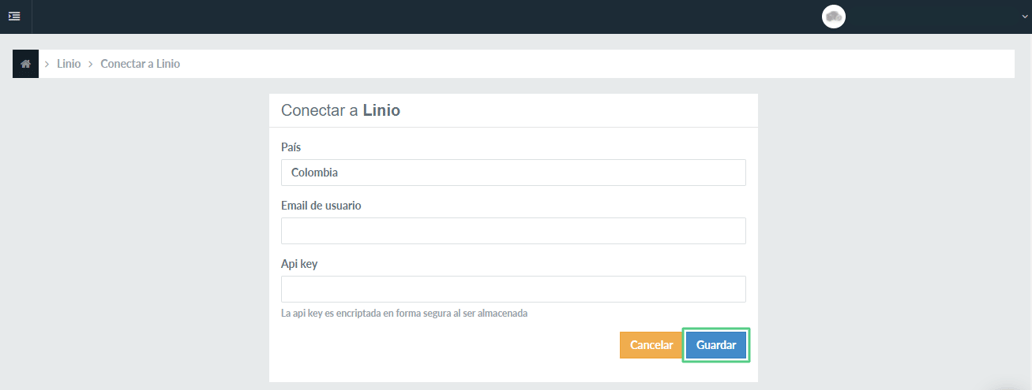
Task: Focus the Api key field
Action: click(x=513, y=289)
